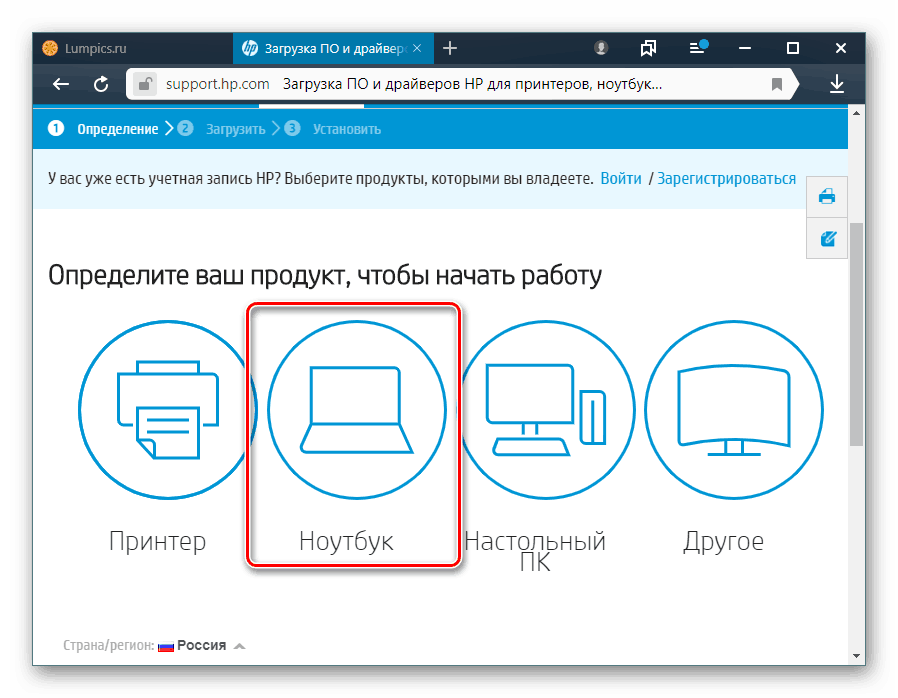Screen dimensions: 898x698
Task: Click inside the address bar
Action: pyautogui.click(x=450, y=84)
